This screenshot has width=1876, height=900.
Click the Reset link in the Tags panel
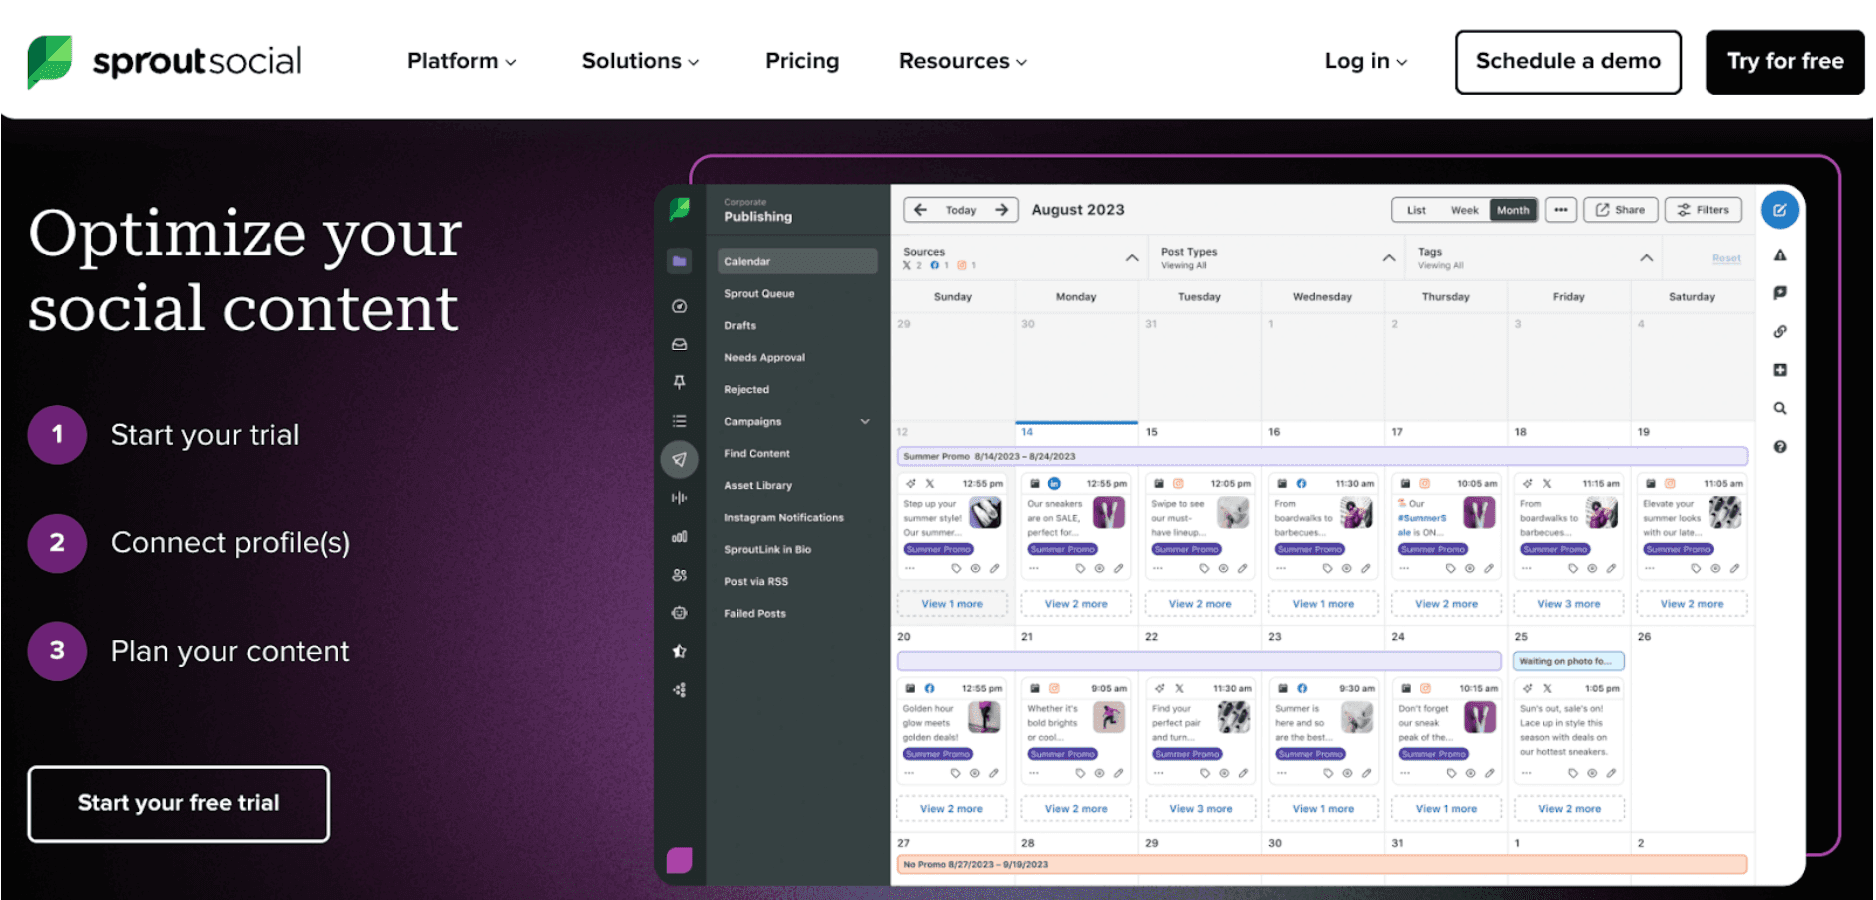click(x=1725, y=257)
